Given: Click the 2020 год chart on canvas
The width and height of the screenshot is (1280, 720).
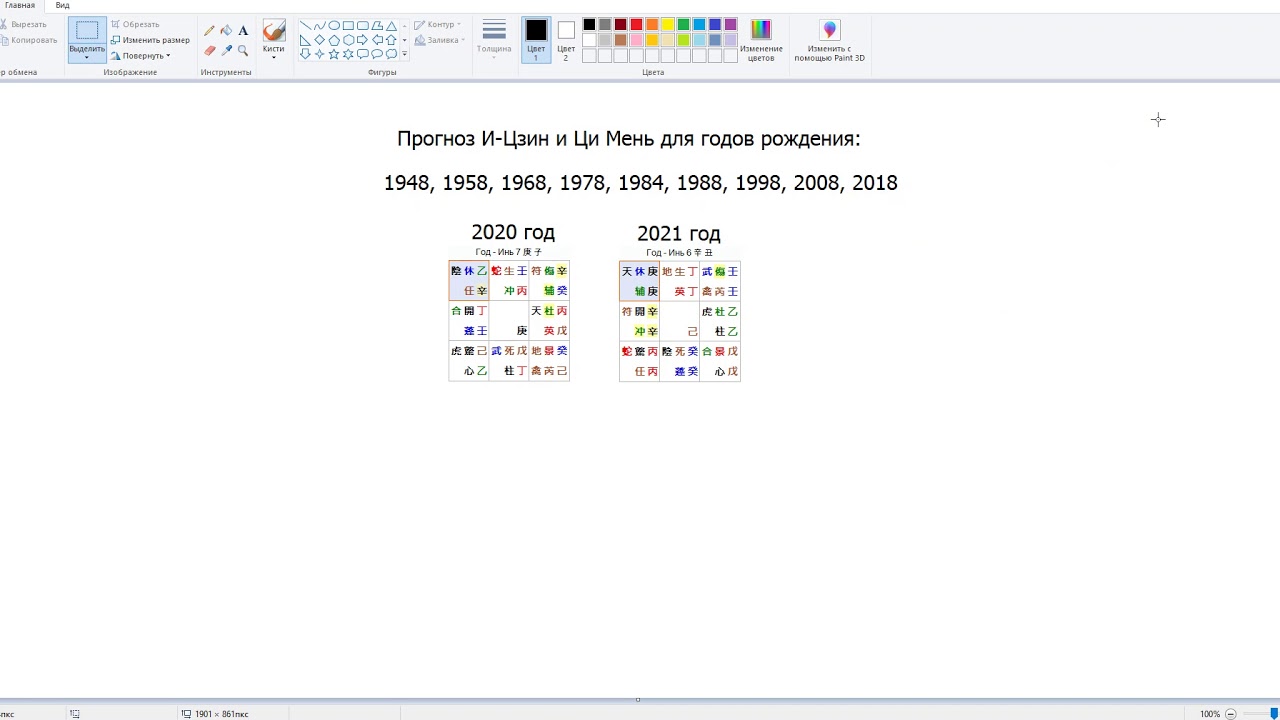Looking at the screenshot, I should (509, 320).
